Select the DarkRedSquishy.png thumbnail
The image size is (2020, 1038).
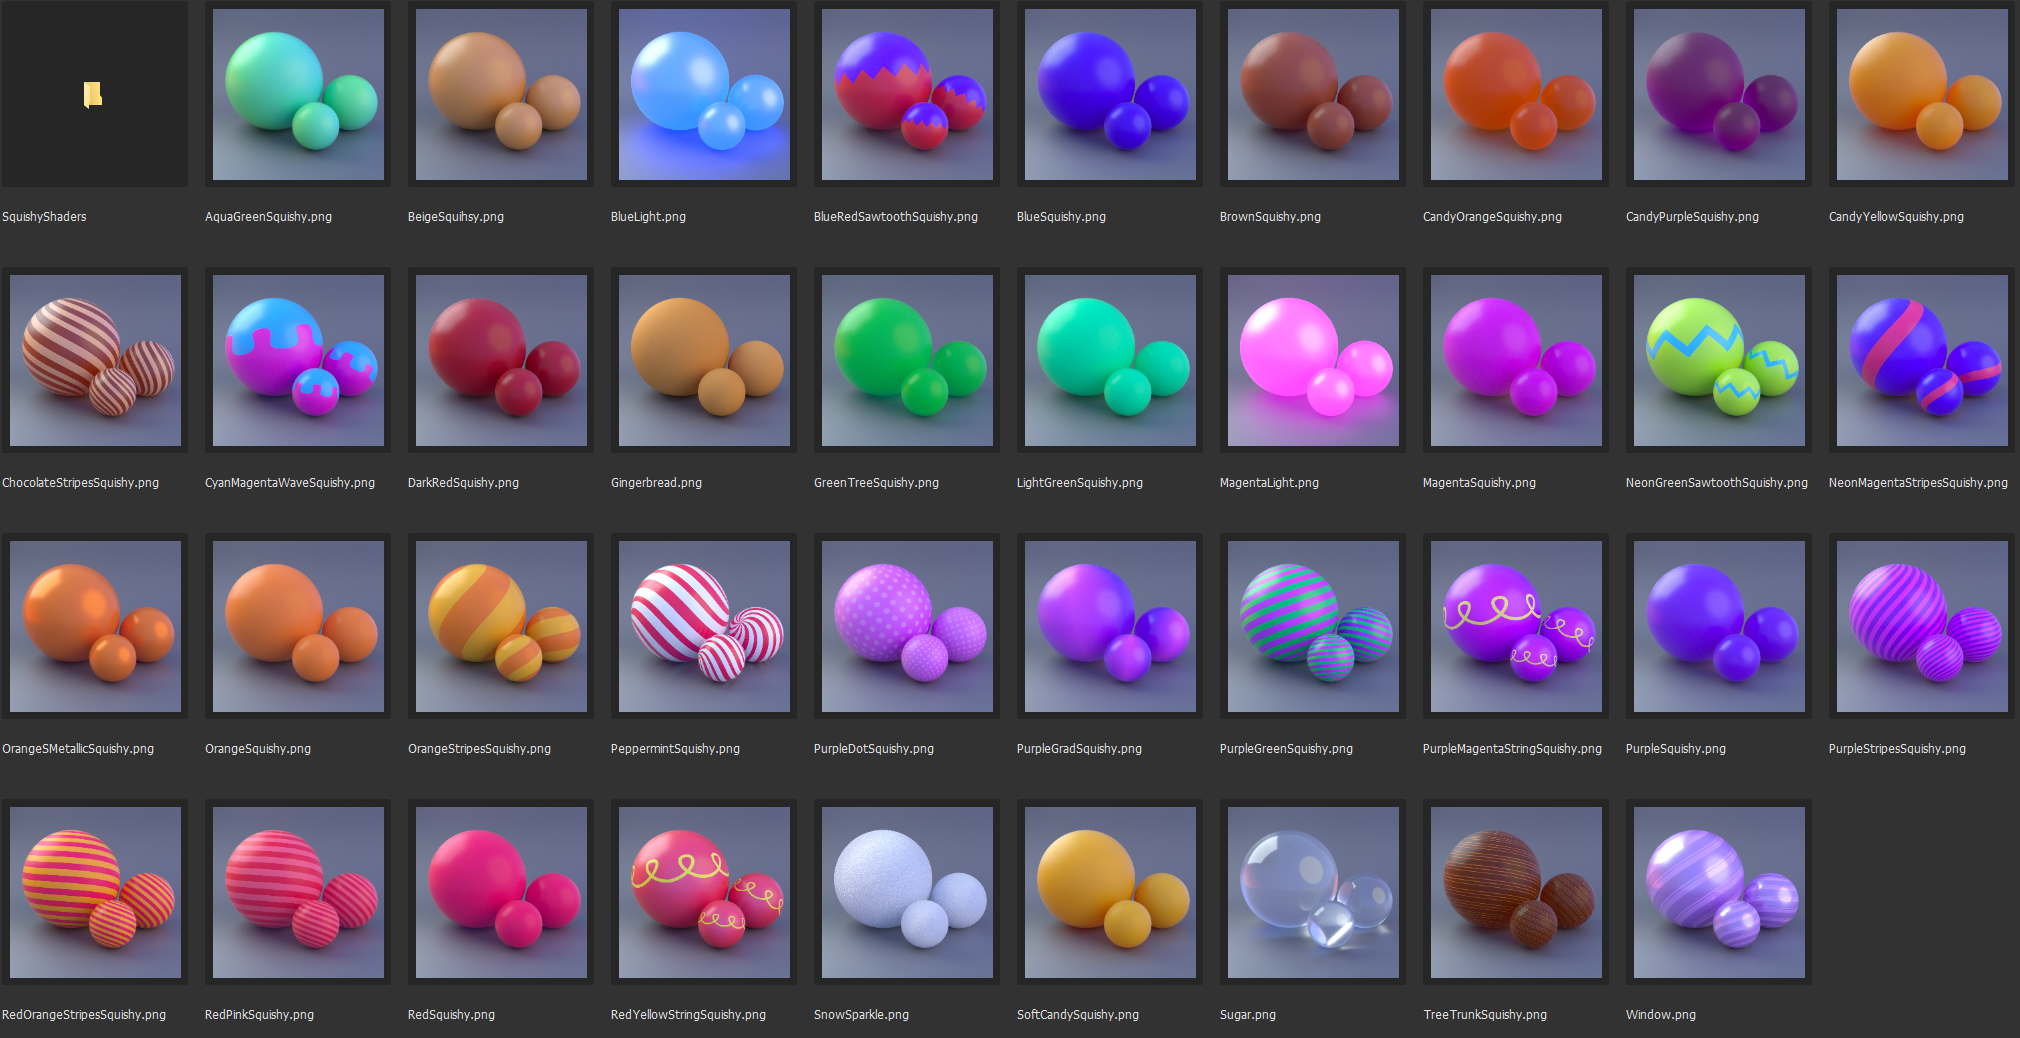pyautogui.click(x=501, y=361)
